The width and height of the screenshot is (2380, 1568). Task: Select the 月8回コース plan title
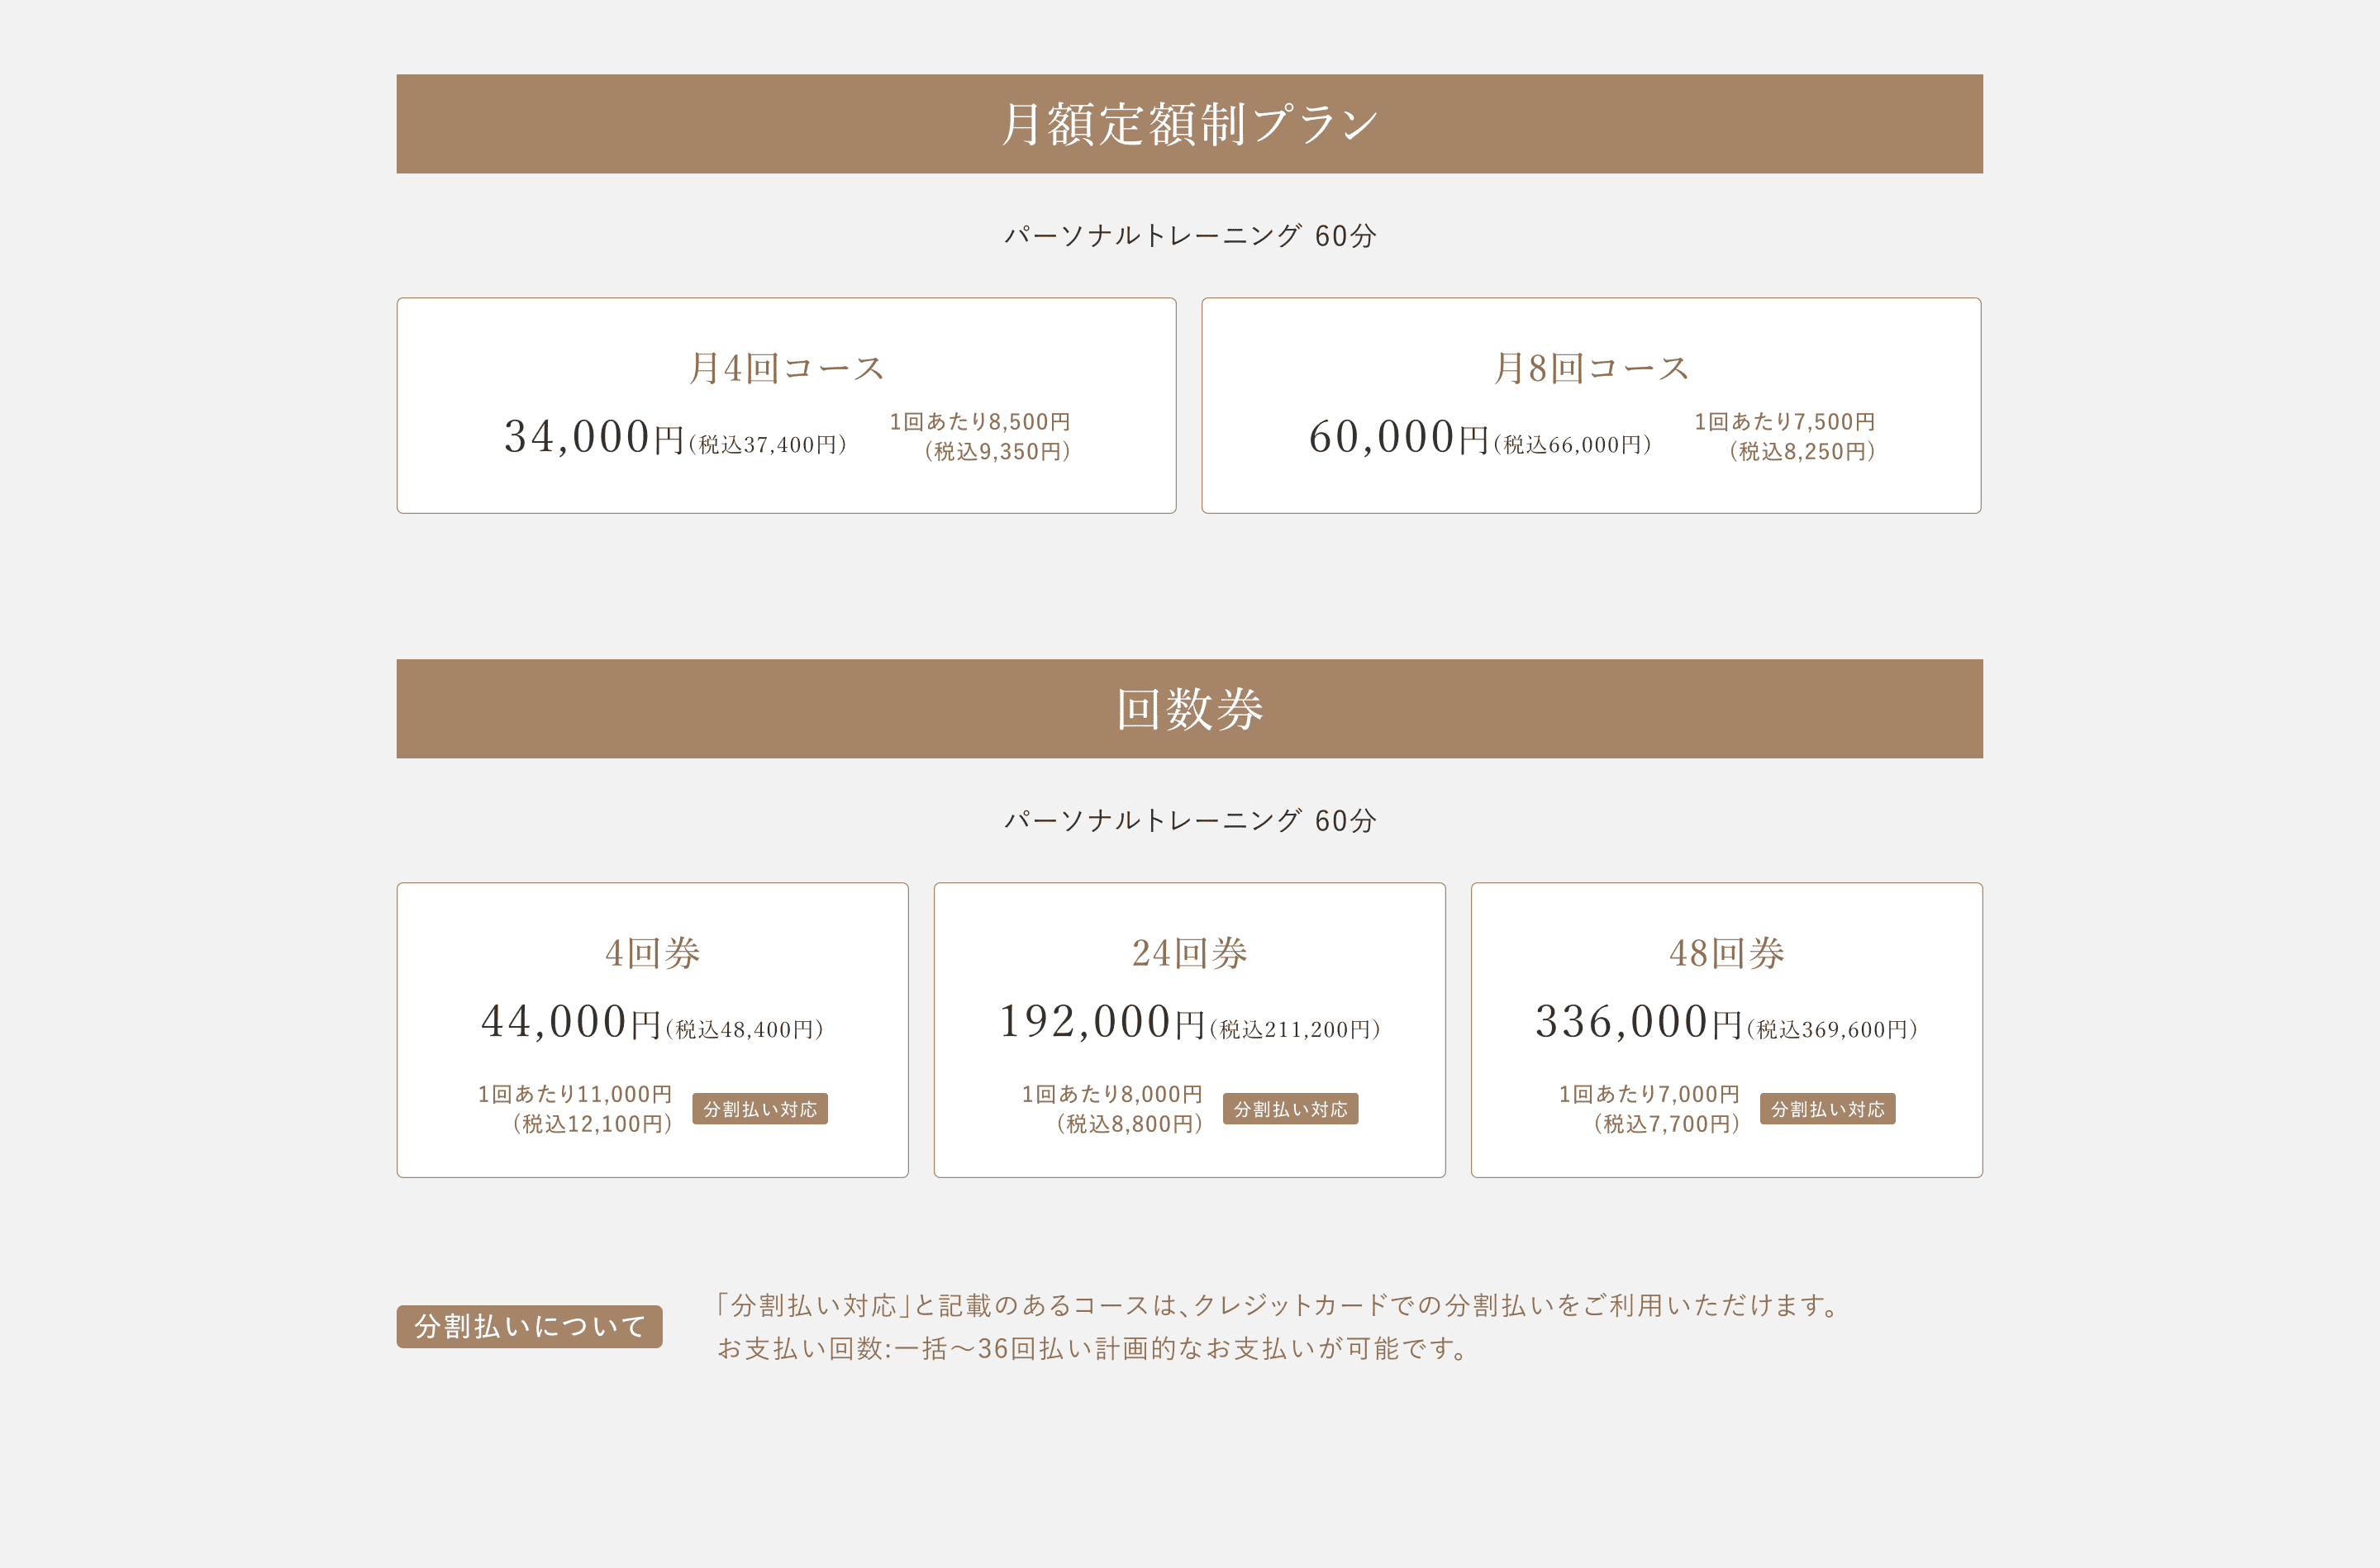pyautogui.click(x=1590, y=368)
